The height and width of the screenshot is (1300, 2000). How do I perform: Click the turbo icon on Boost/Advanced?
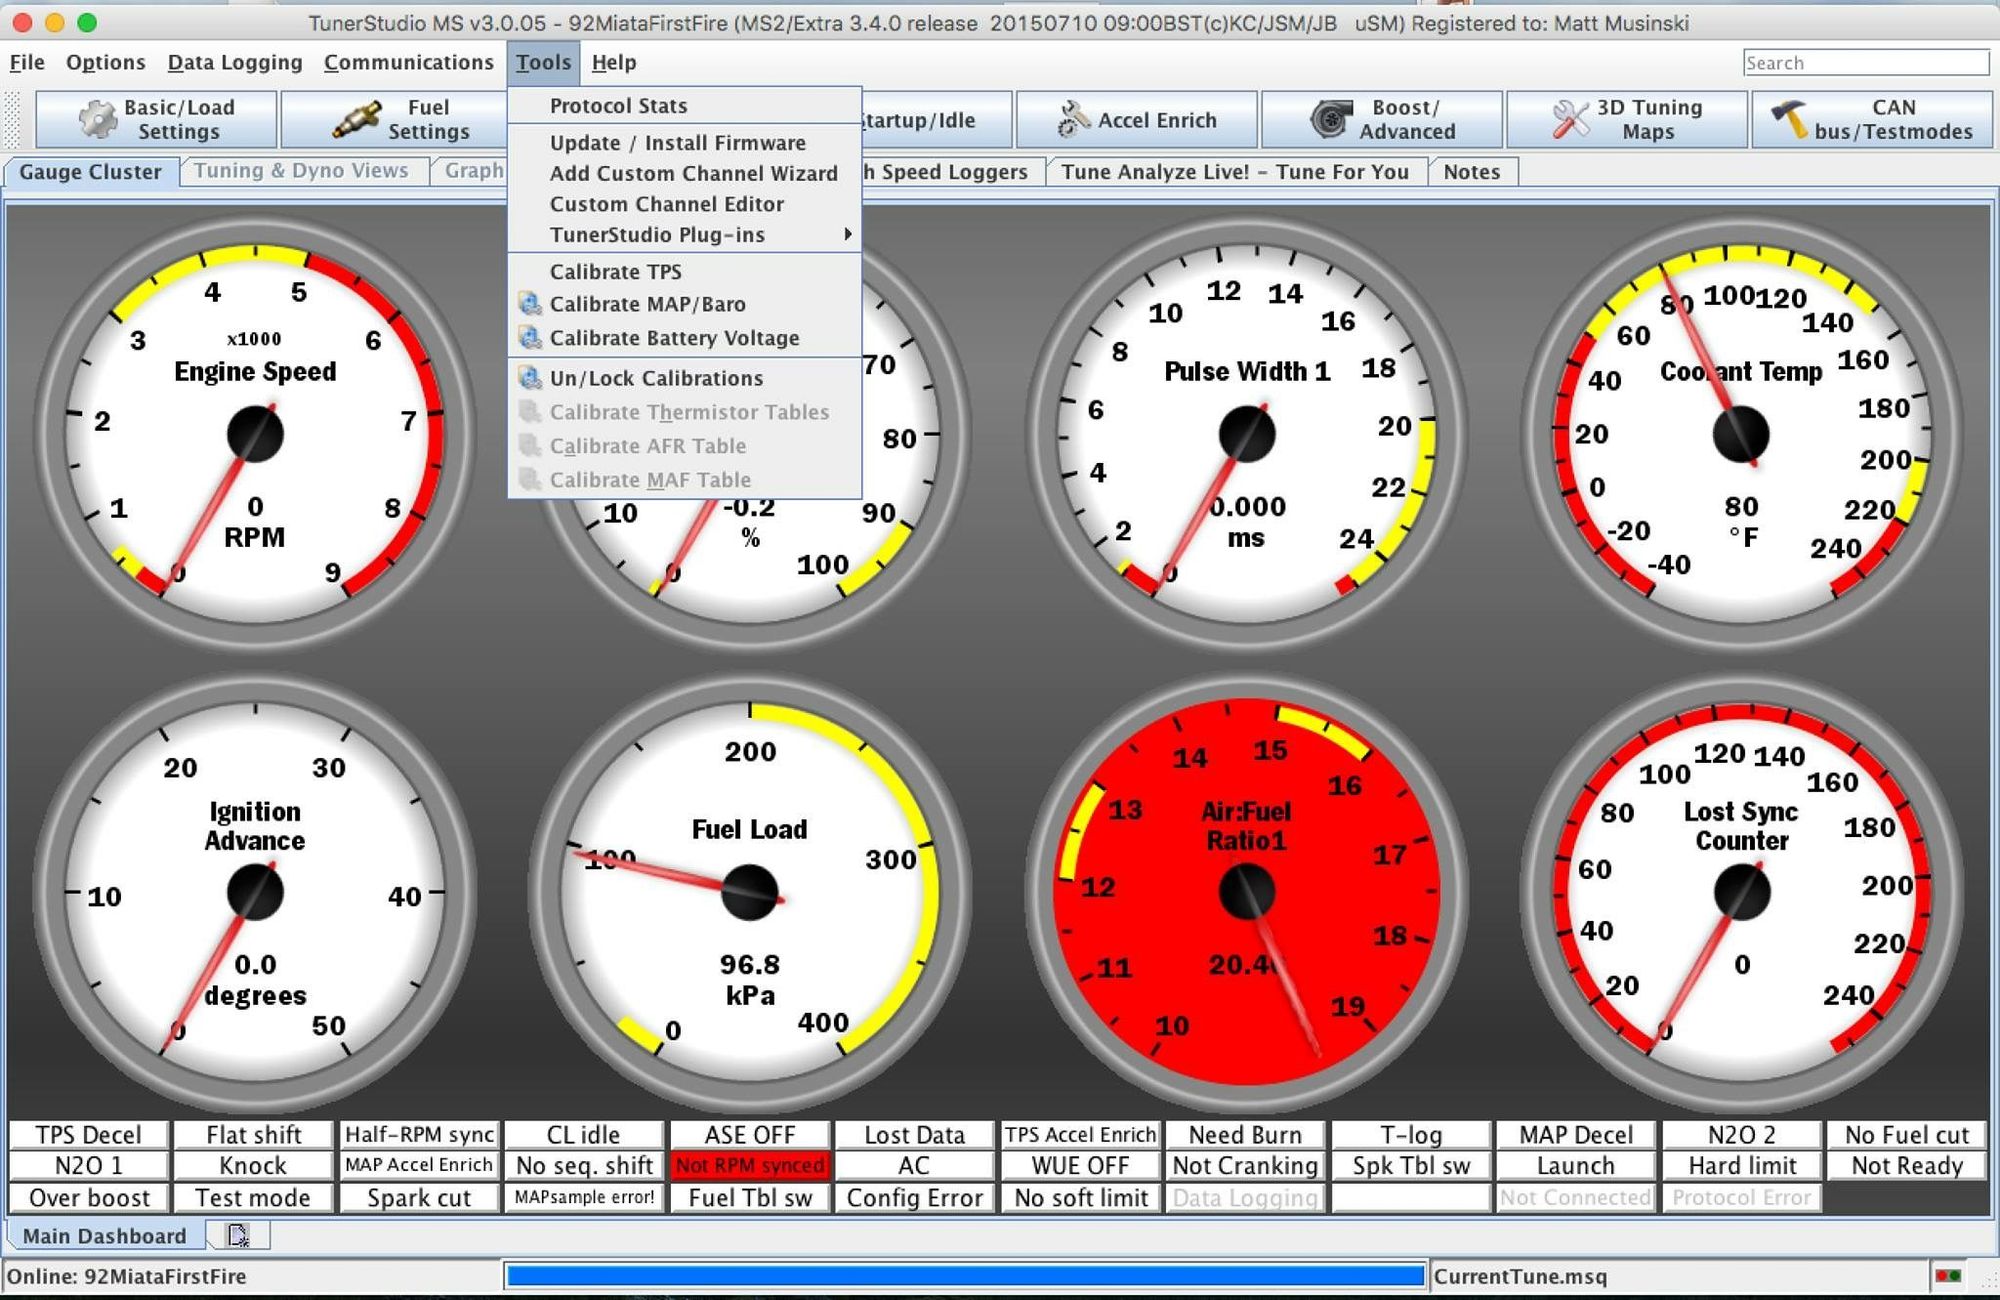(x=1330, y=120)
